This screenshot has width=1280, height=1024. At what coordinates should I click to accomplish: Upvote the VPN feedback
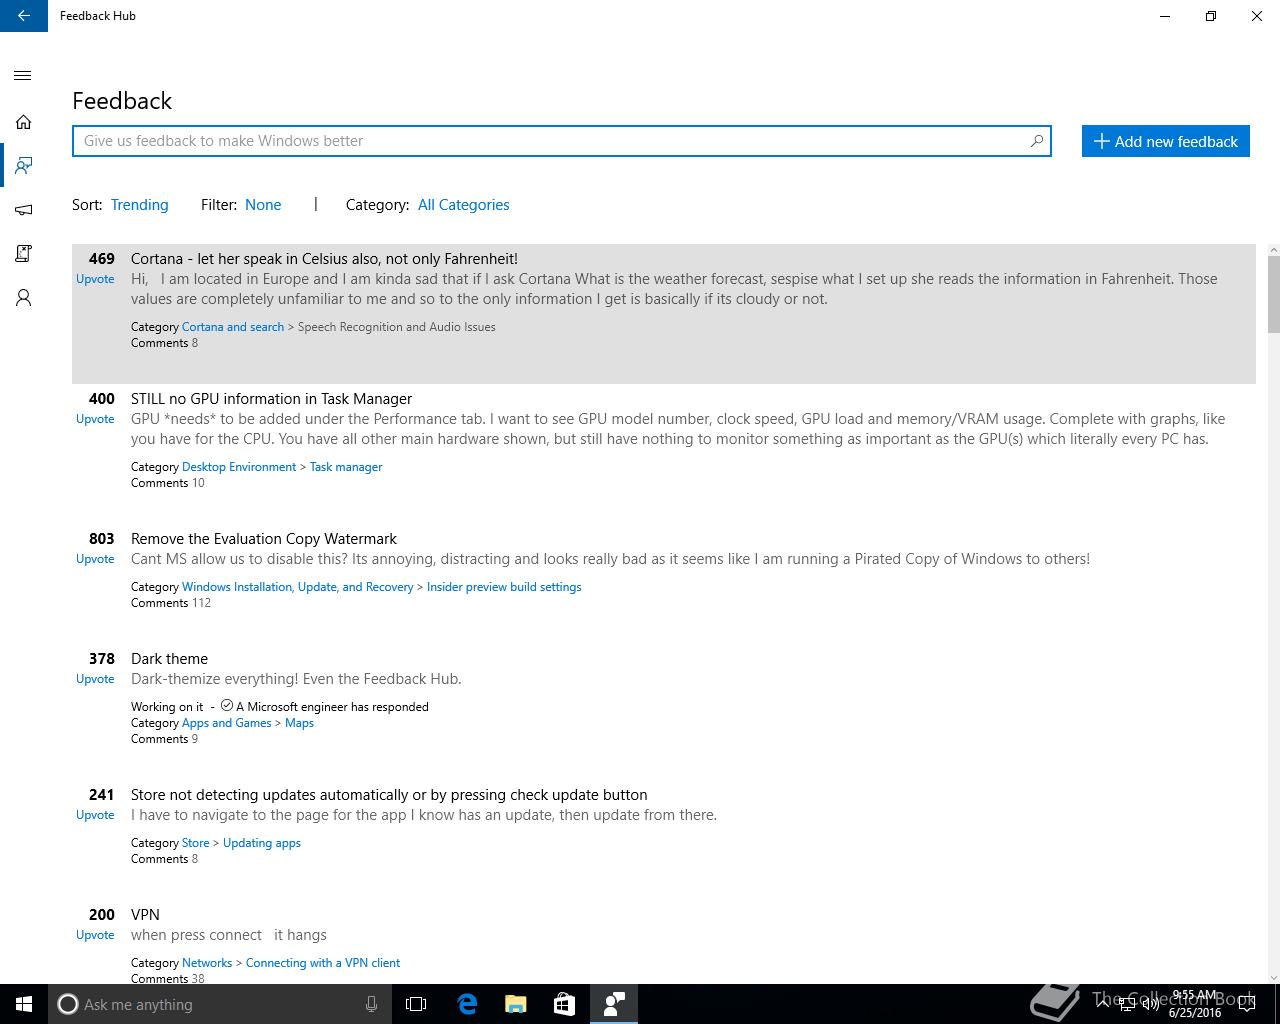point(95,935)
